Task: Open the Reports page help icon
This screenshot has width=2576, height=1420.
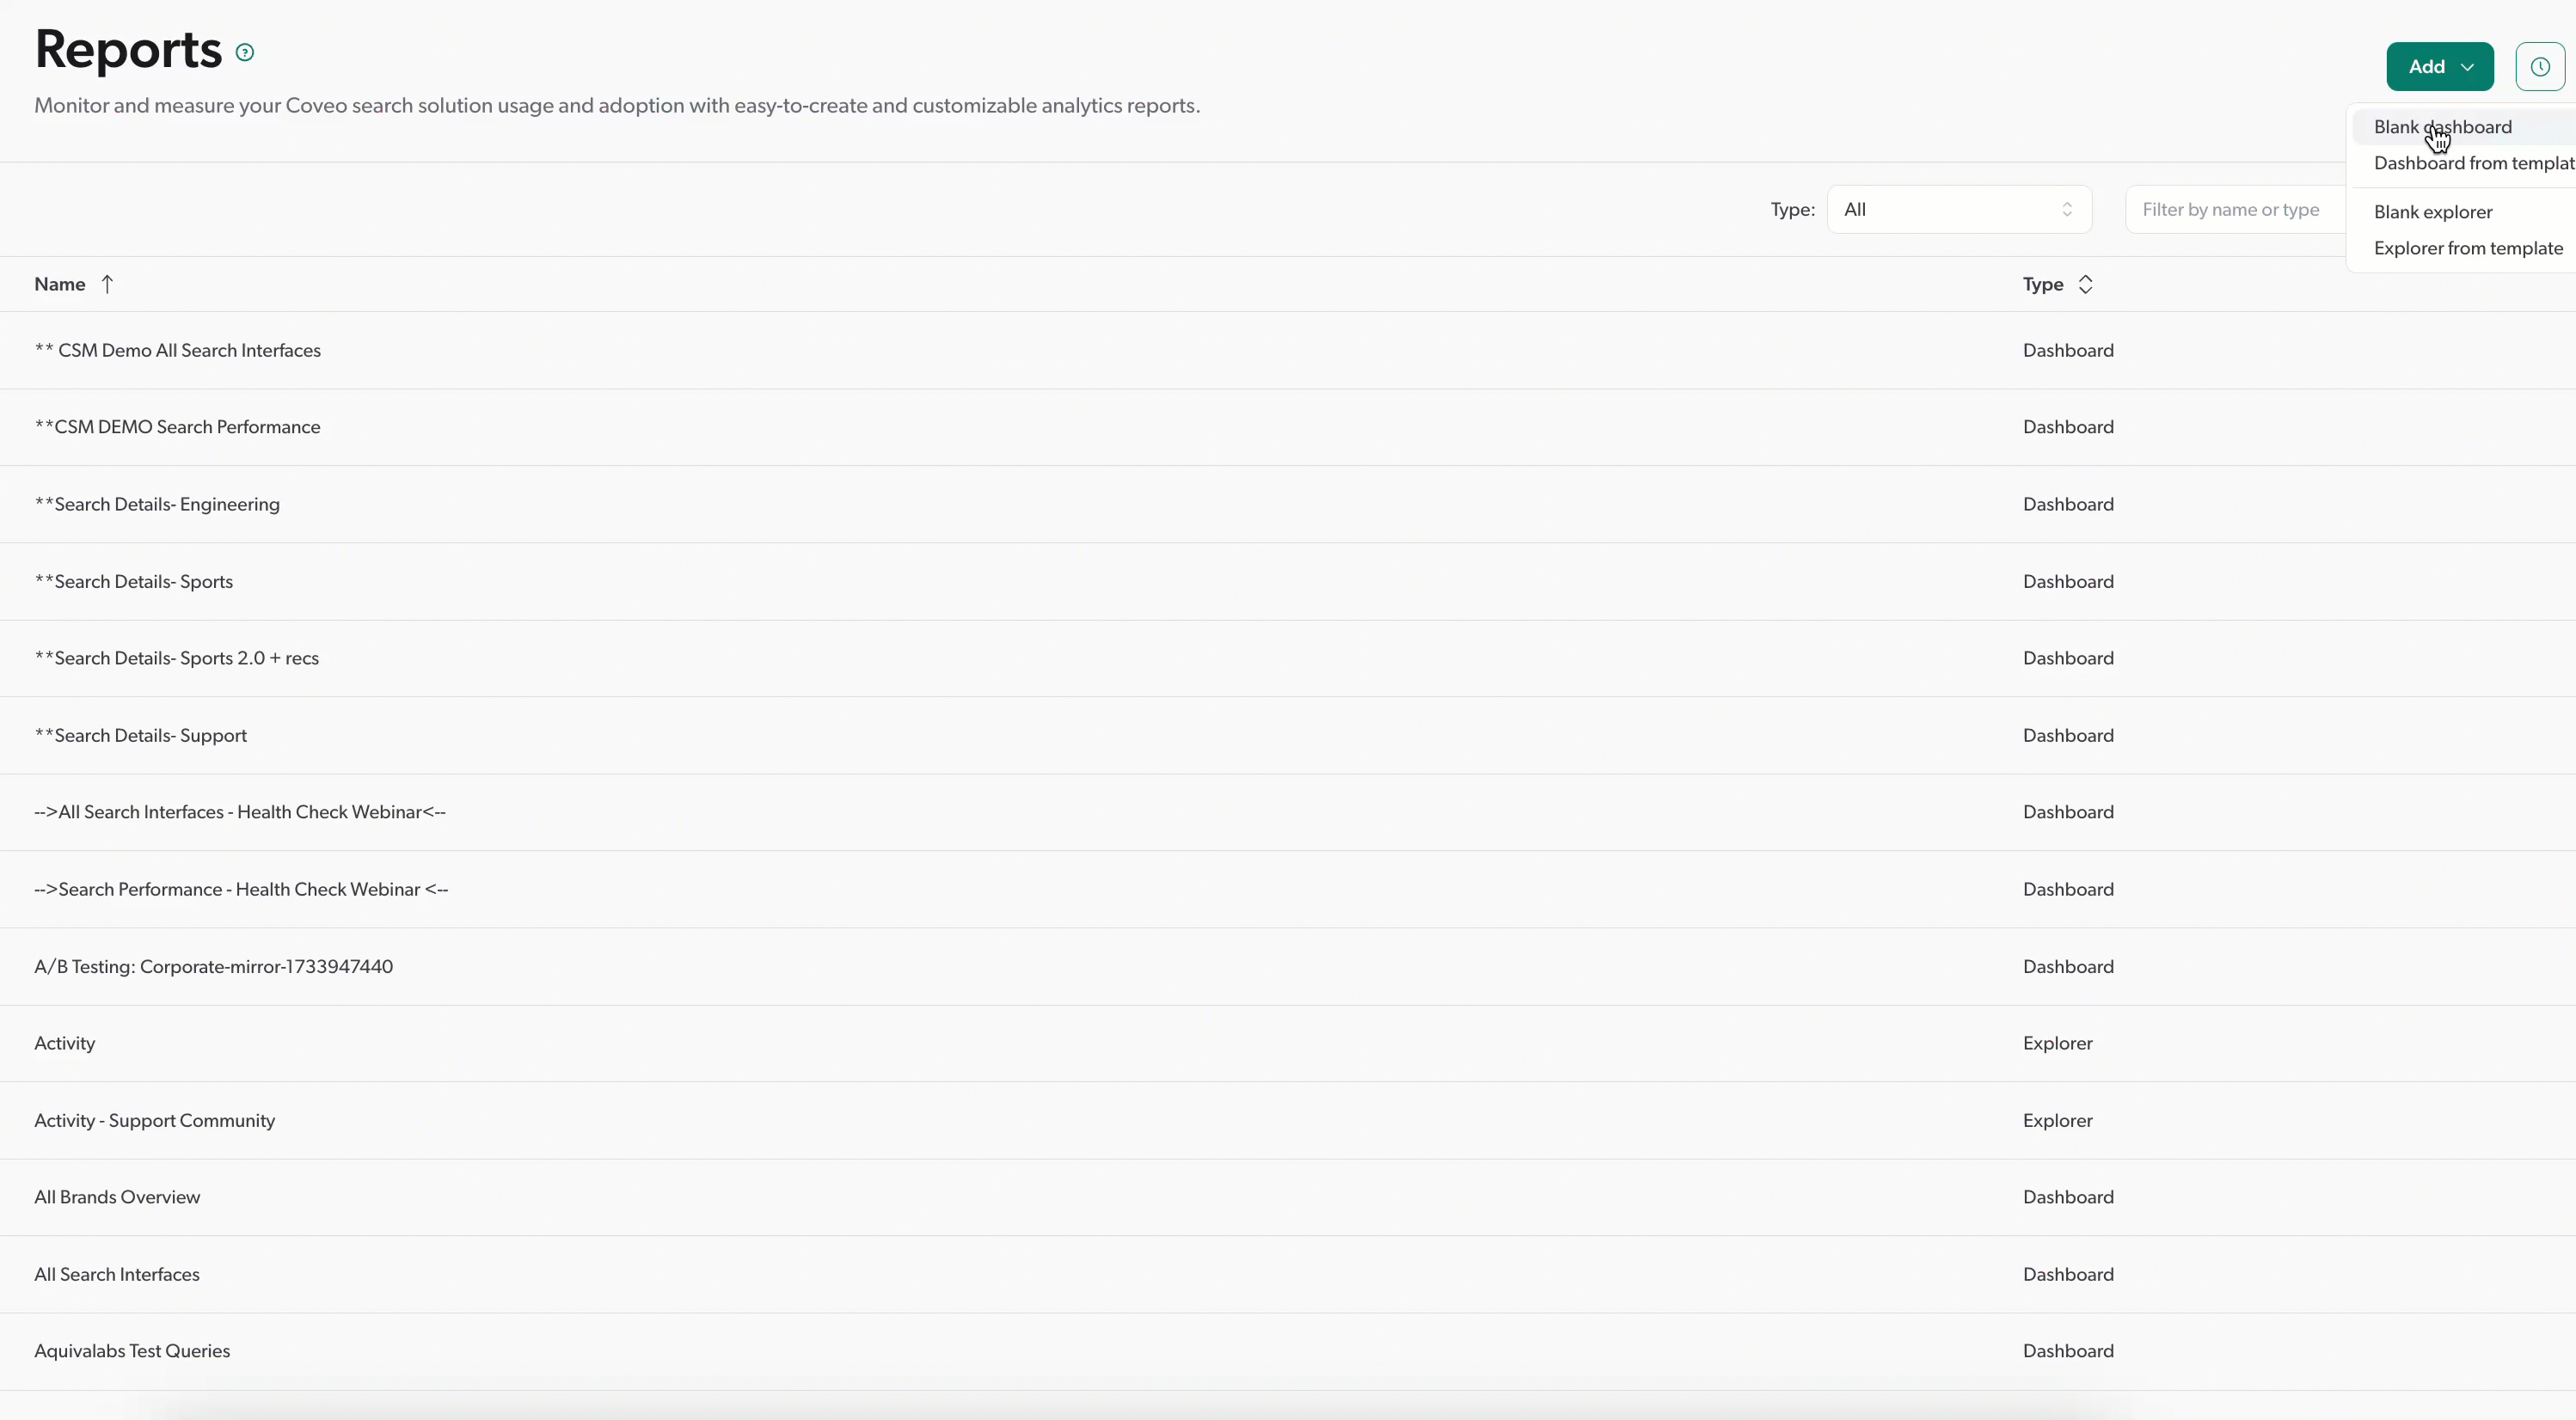Action: (245, 52)
